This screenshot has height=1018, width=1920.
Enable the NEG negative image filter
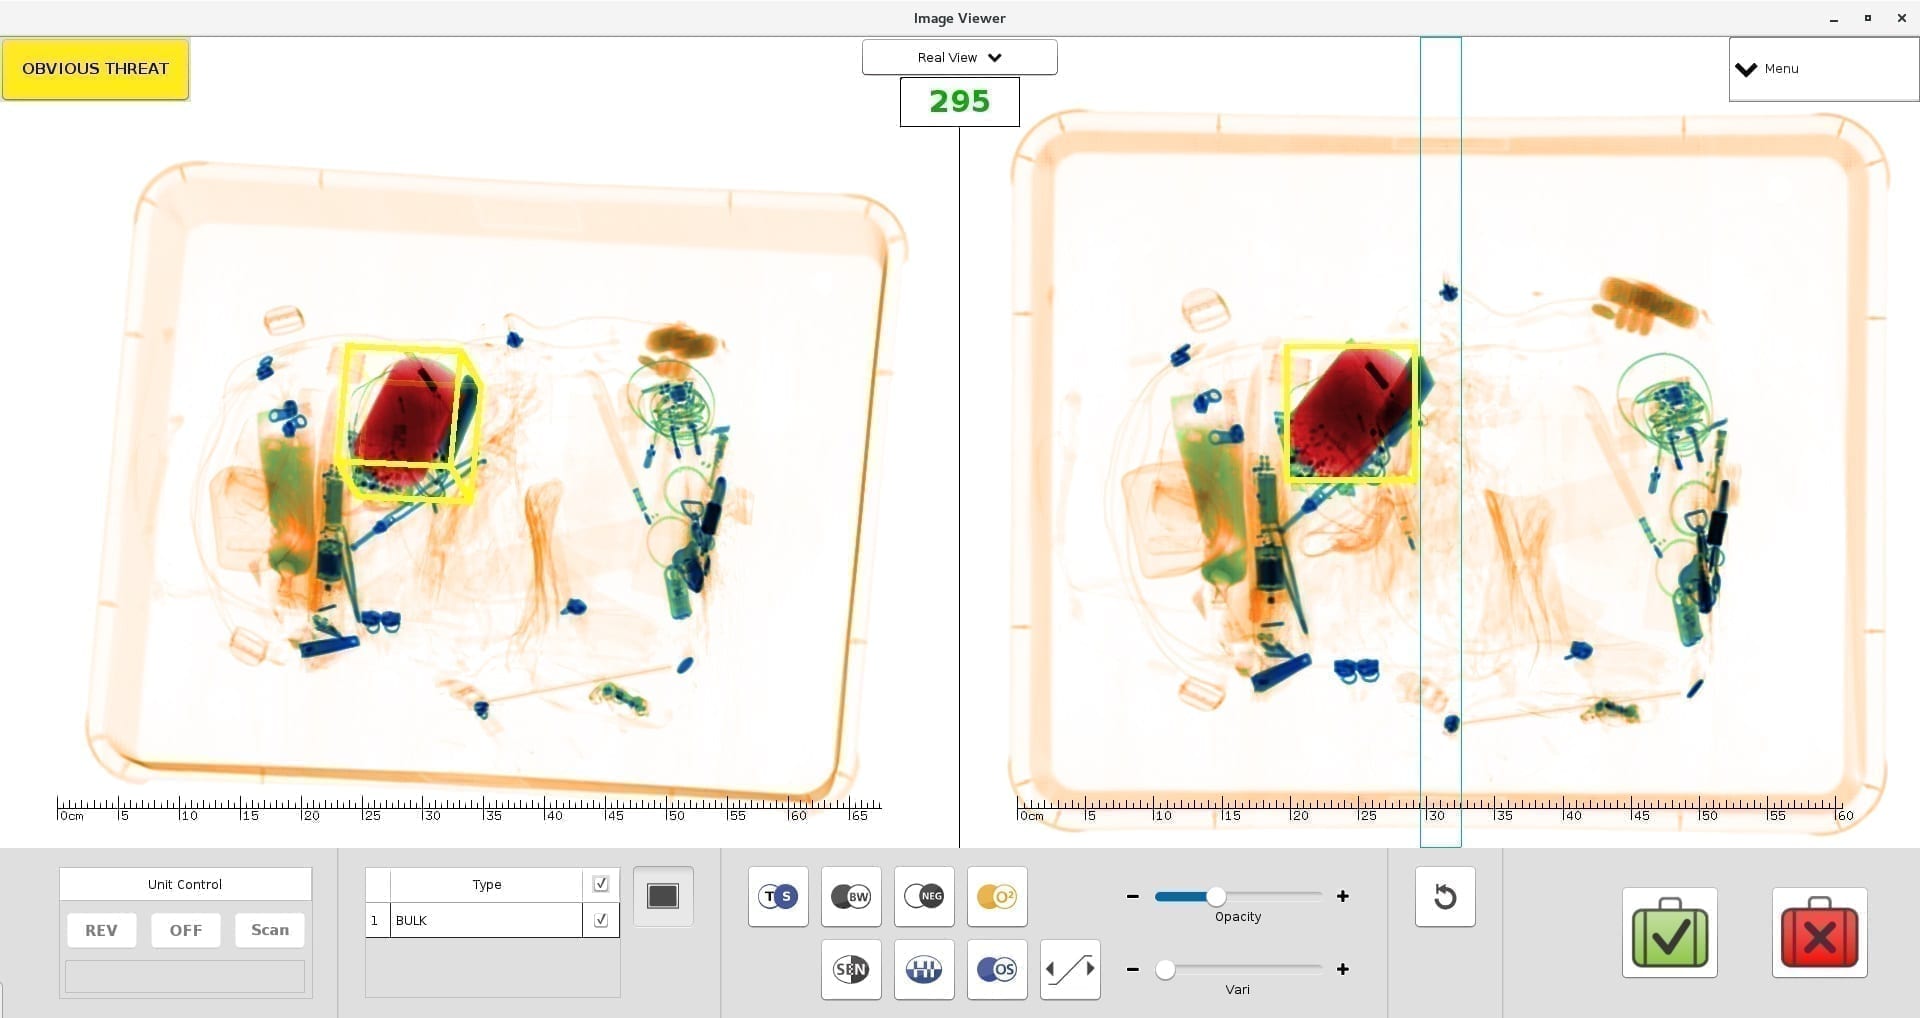(x=923, y=896)
